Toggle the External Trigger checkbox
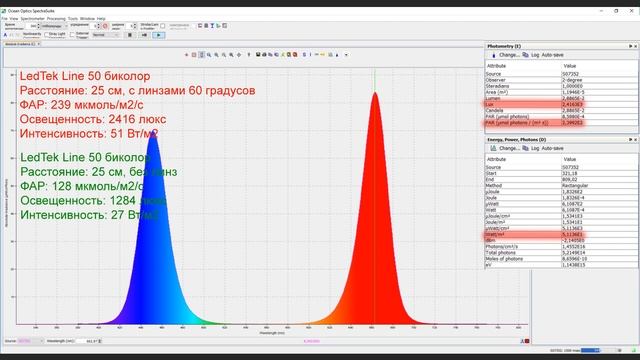 (72, 35)
